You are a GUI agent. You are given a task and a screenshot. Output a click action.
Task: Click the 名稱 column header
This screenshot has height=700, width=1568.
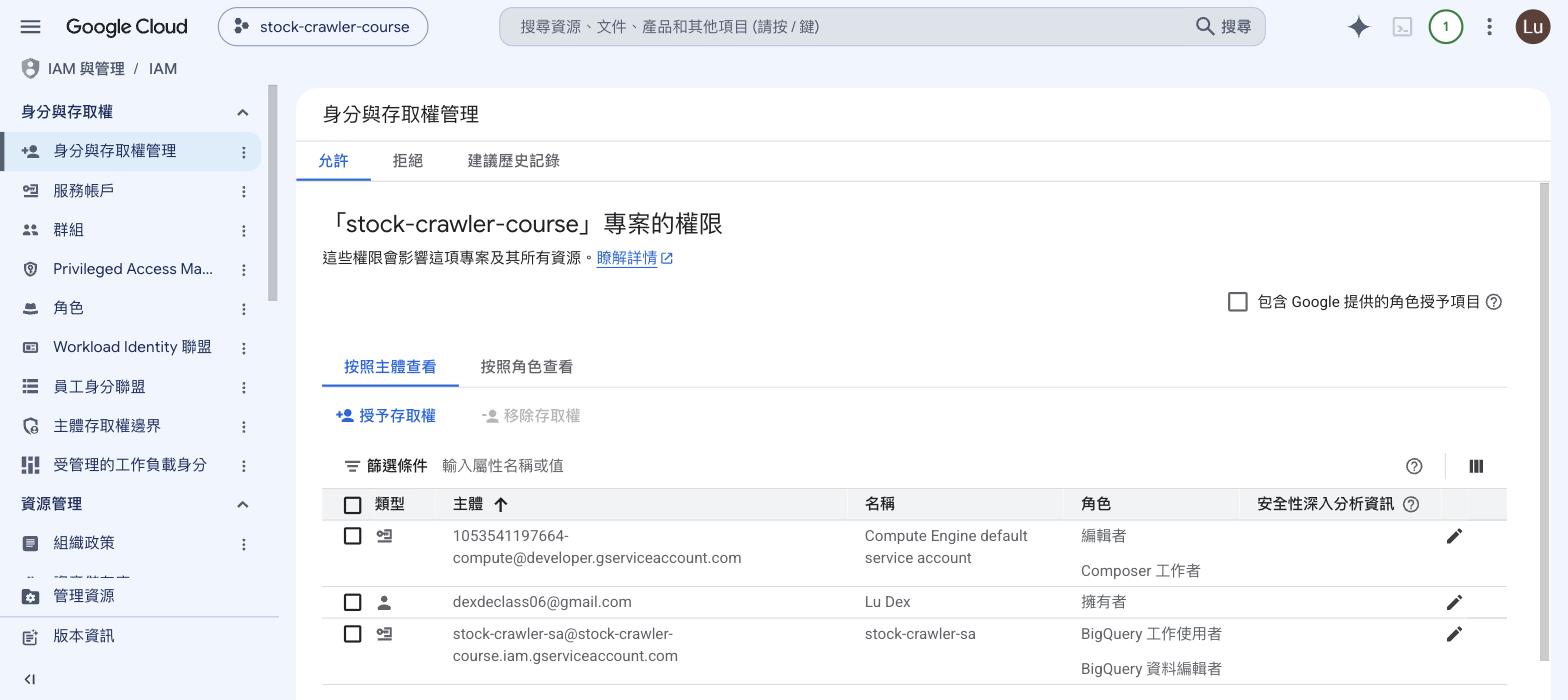coord(880,504)
